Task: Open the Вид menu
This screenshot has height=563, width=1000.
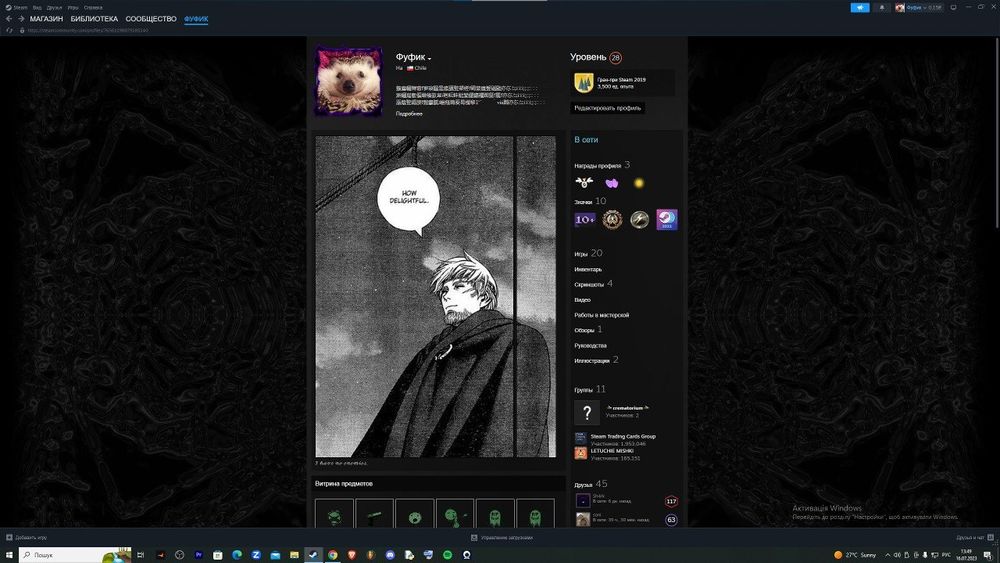Action: (x=37, y=8)
